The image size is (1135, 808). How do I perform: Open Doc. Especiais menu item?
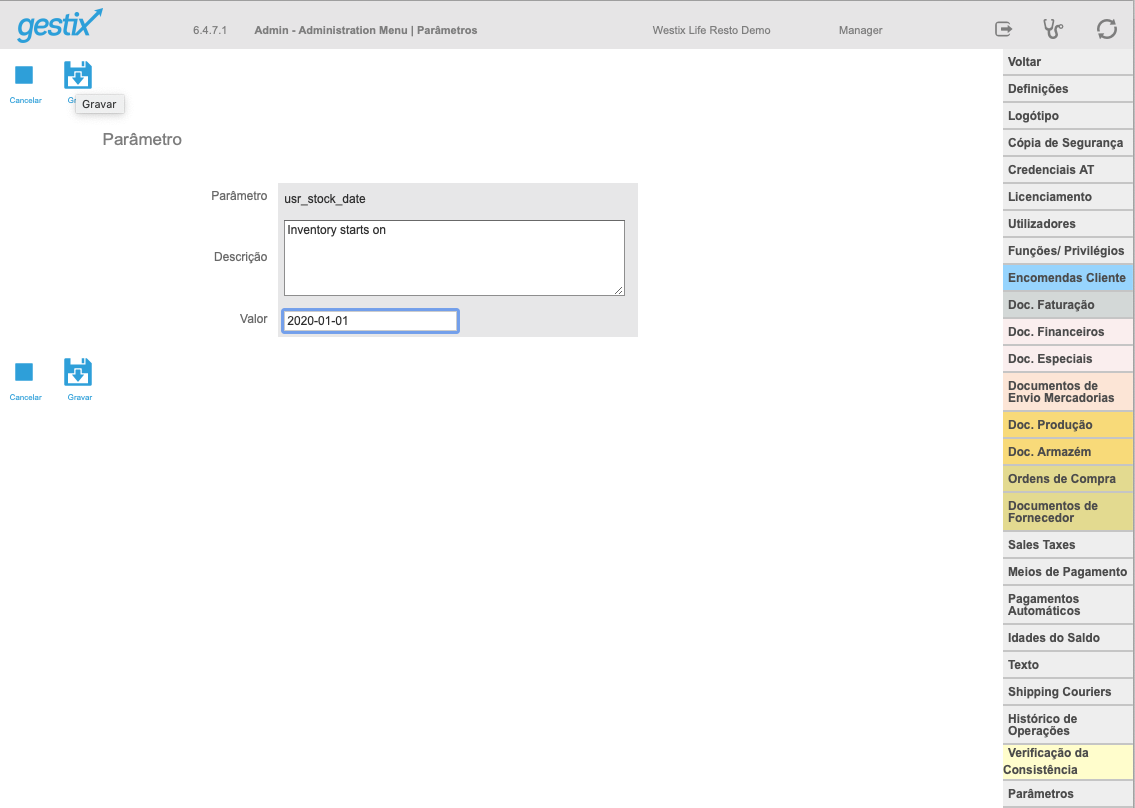tap(1068, 358)
